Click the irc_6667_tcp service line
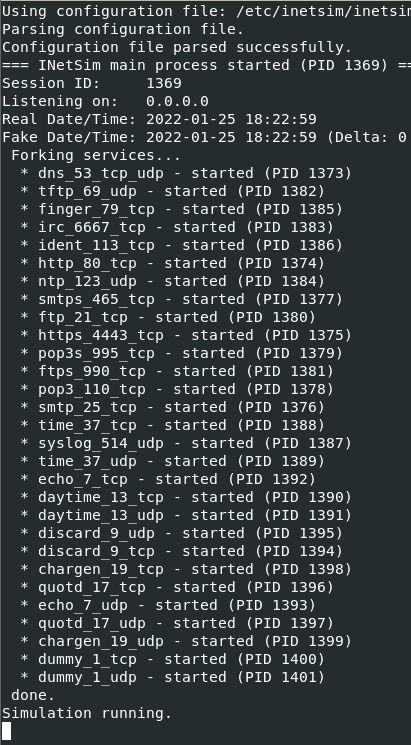Image resolution: width=411 pixels, height=745 pixels. 177,227
